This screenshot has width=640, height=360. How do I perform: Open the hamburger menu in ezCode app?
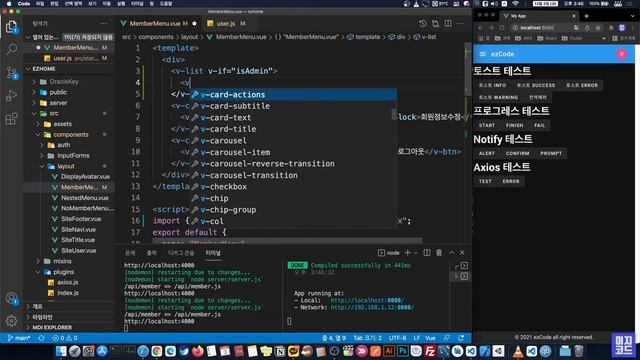tap(482, 54)
